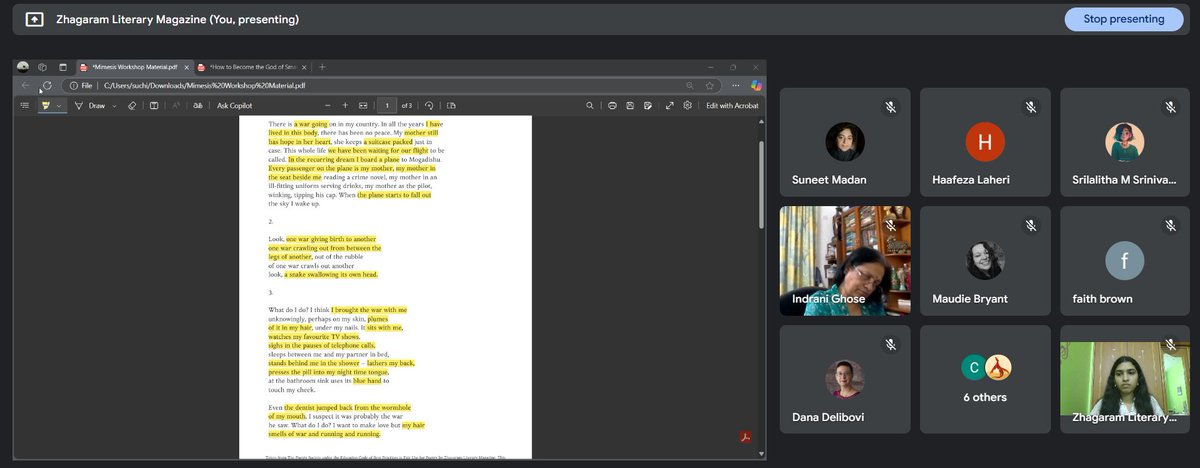Open Edge settings and more menu
This screenshot has width=1200, height=468.
pos(735,86)
